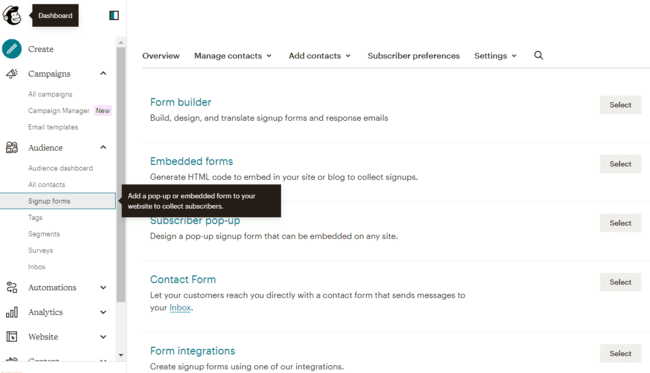
Task: Click the Analytics bar chart icon
Action: 12,312
